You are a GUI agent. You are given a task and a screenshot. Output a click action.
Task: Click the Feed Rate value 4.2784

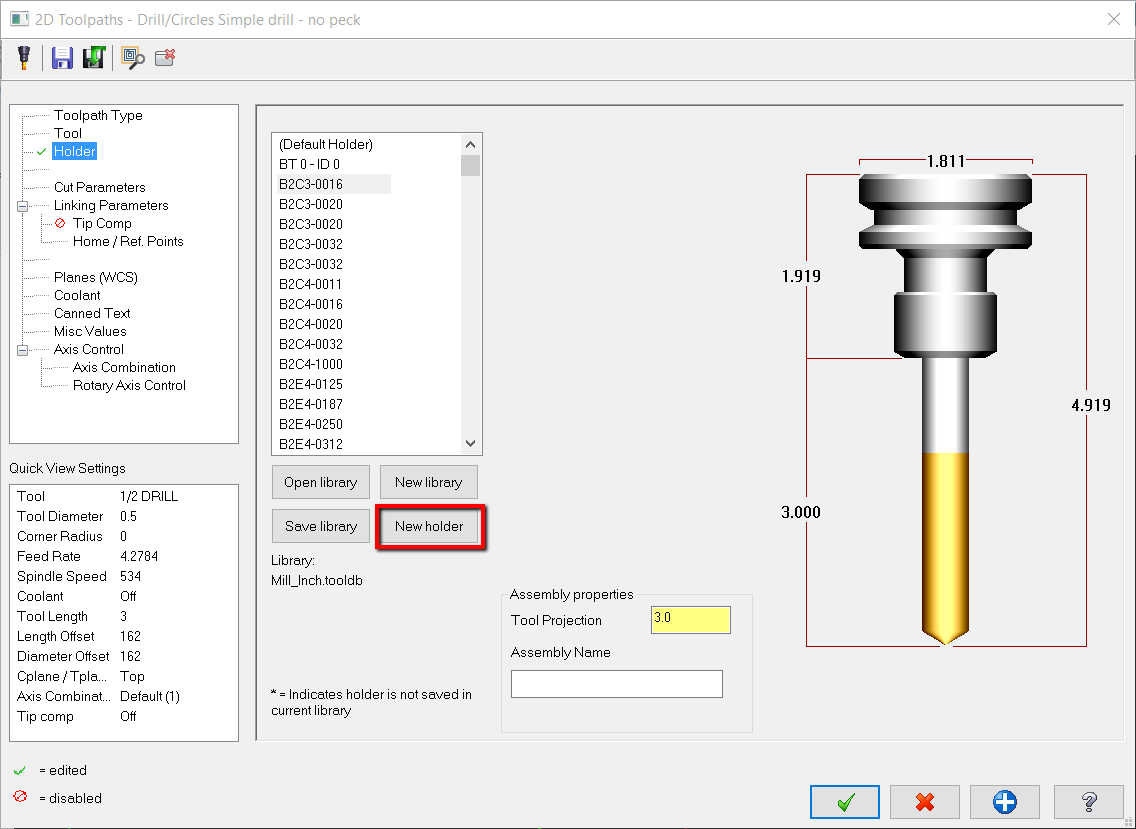[x=139, y=557]
